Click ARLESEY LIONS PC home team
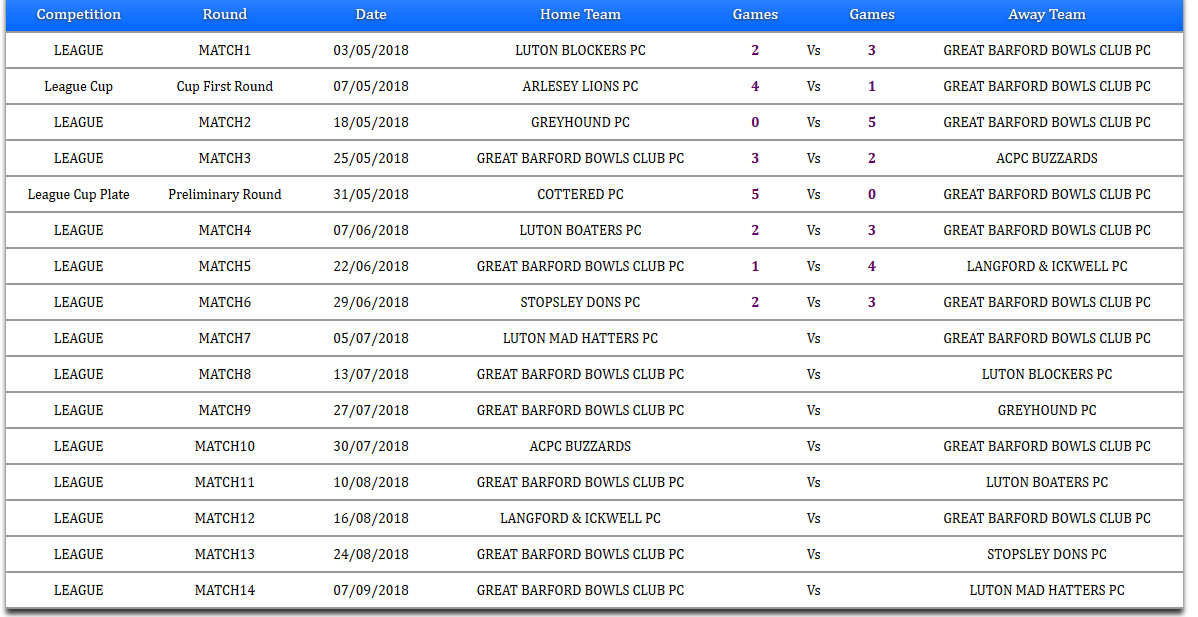The image size is (1198, 617). tap(580, 86)
